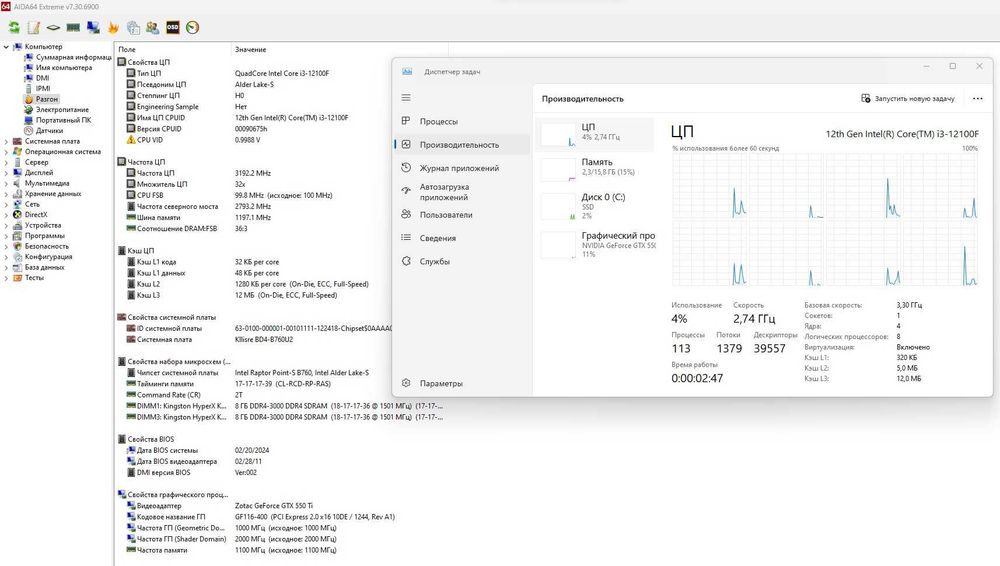Viewport: 1000px width, 566px height.
Task: Click the AIDA64 refresh toolbar icon
Action: click(14, 27)
